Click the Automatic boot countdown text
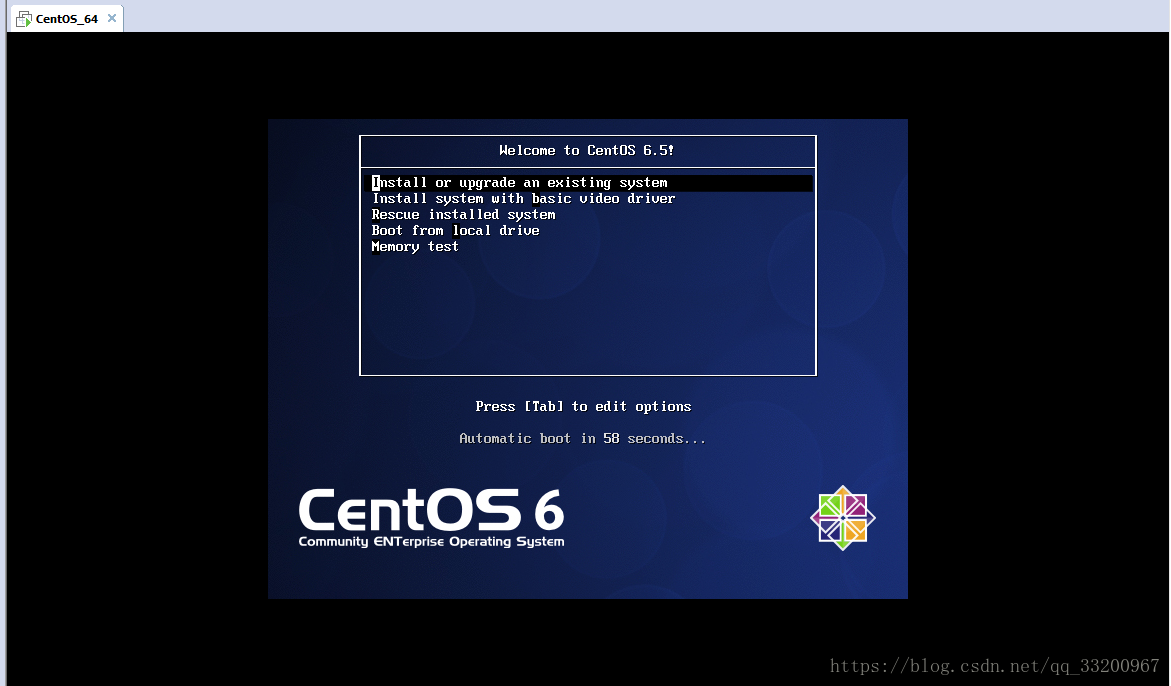The image size is (1171, 686). (x=582, y=439)
